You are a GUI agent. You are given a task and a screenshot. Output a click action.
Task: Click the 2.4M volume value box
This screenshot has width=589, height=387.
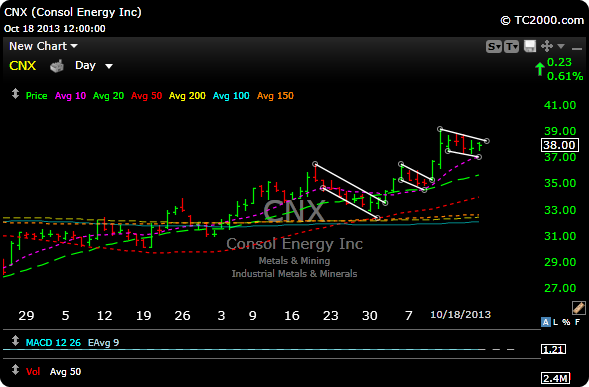tap(556, 378)
